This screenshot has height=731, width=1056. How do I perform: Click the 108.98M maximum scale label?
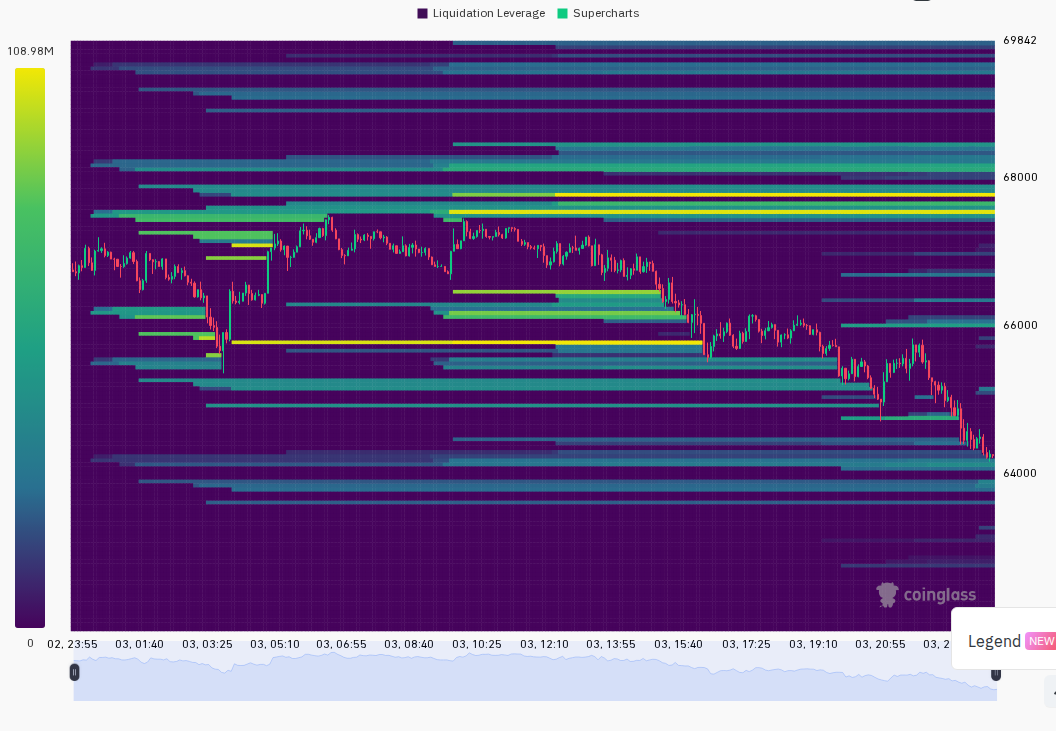point(30,51)
